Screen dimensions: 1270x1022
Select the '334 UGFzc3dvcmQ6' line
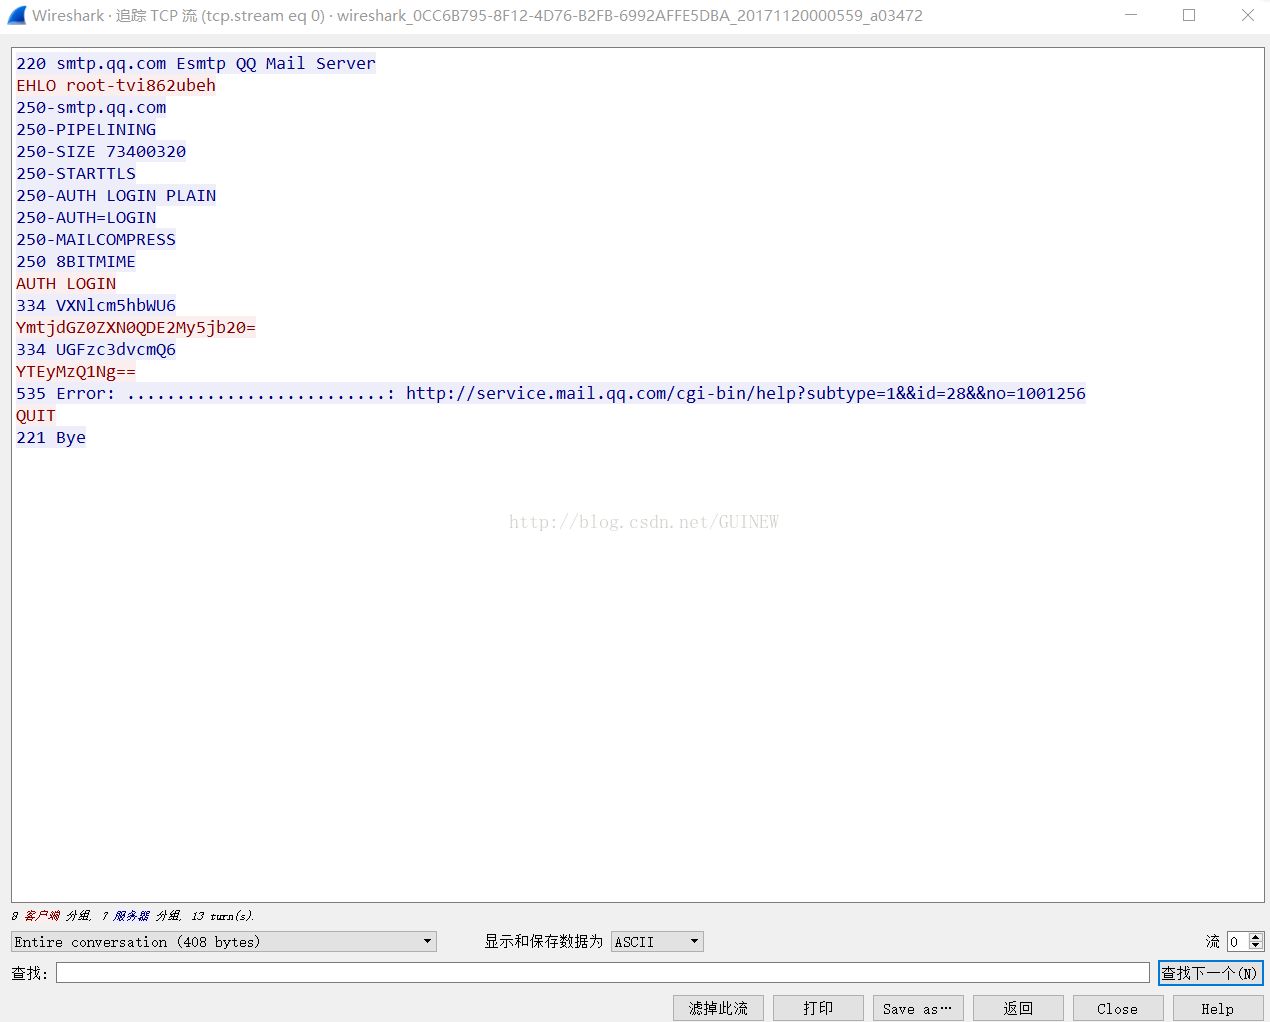(96, 349)
